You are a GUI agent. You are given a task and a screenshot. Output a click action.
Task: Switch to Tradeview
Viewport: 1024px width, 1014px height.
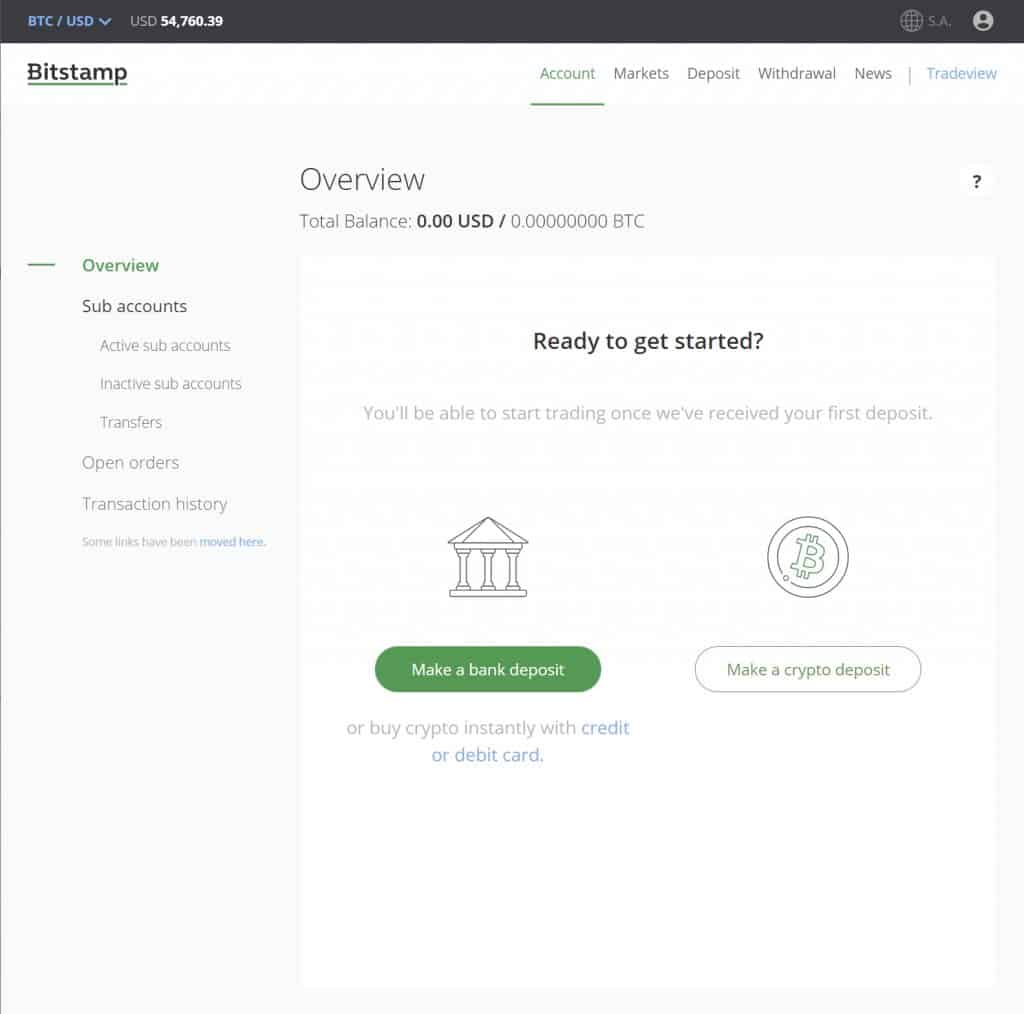[x=960, y=73]
